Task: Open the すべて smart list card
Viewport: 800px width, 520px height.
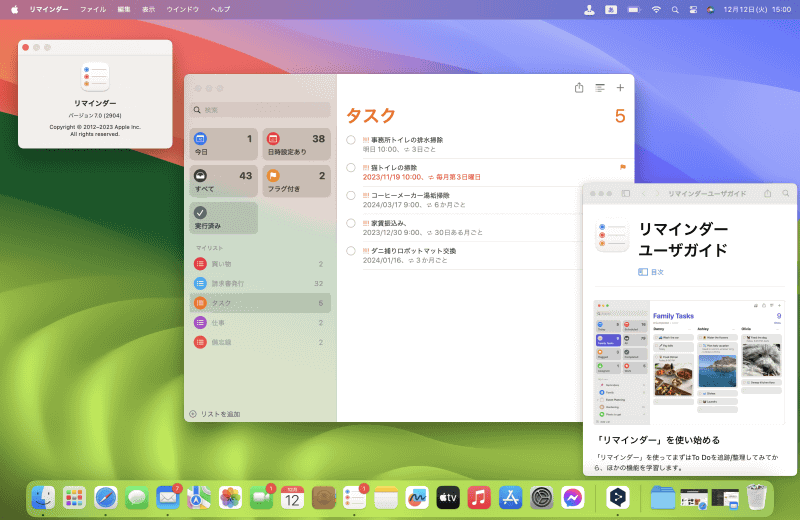Action: [x=223, y=181]
